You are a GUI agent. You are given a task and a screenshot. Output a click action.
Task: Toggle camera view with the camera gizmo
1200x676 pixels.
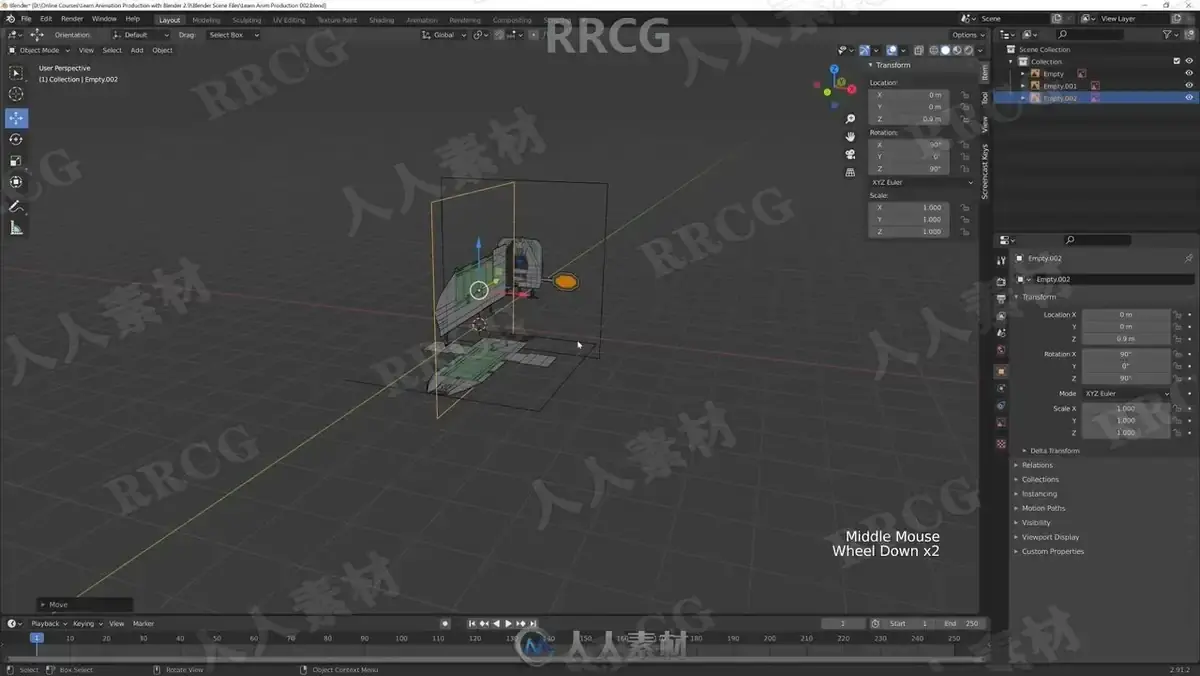850,154
